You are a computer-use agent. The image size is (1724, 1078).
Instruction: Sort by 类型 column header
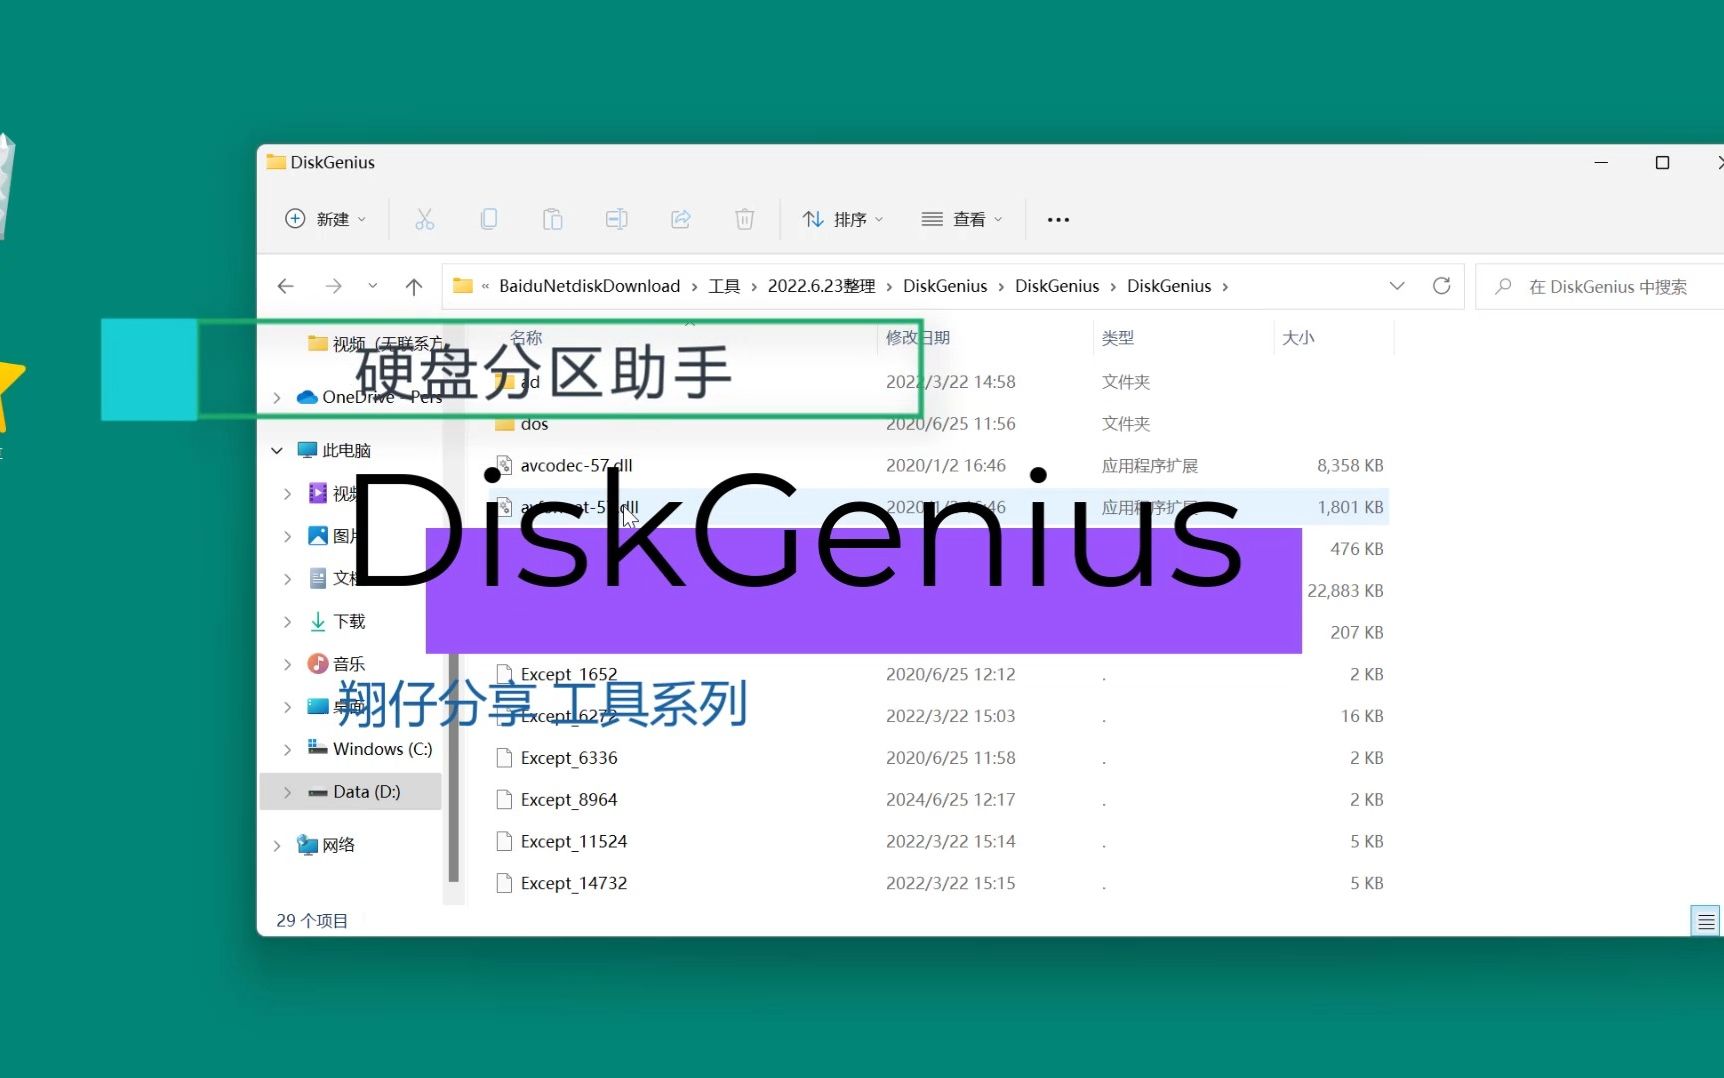tap(1117, 338)
